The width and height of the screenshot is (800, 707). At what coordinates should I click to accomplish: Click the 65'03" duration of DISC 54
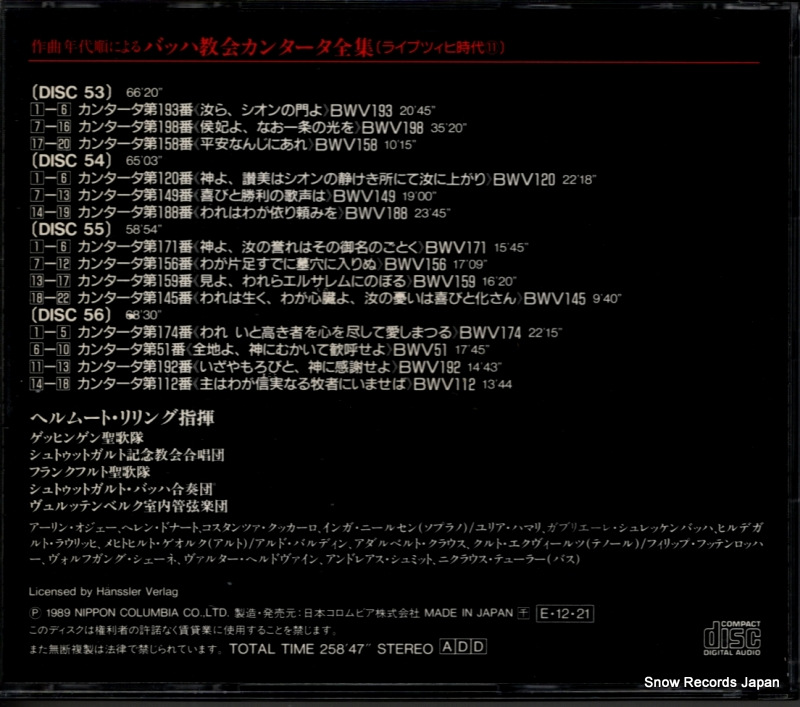(144, 161)
